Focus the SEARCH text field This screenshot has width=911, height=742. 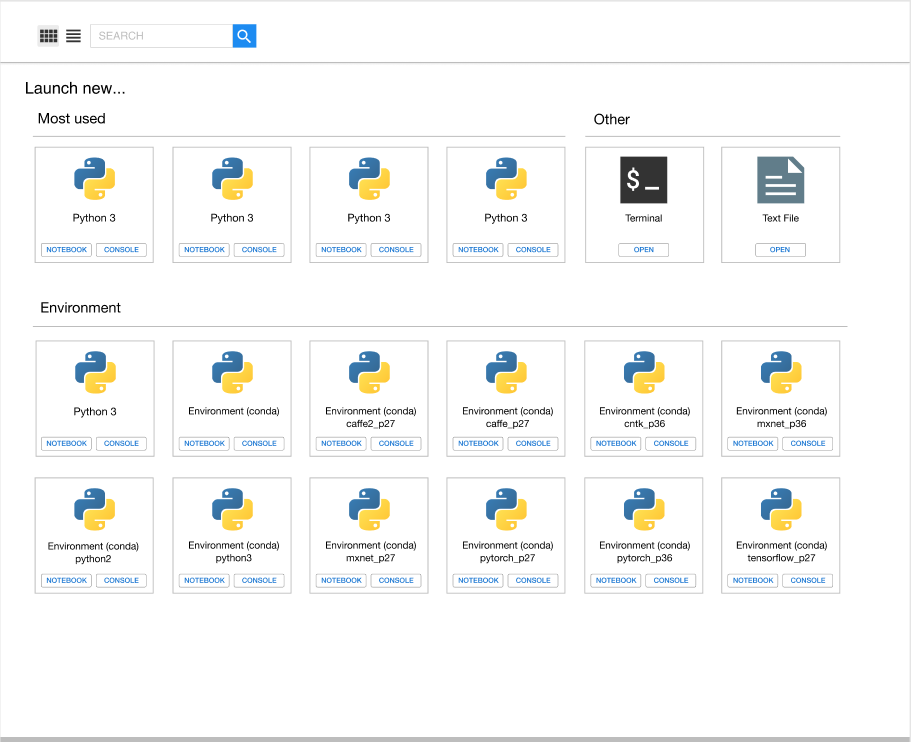click(x=162, y=36)
